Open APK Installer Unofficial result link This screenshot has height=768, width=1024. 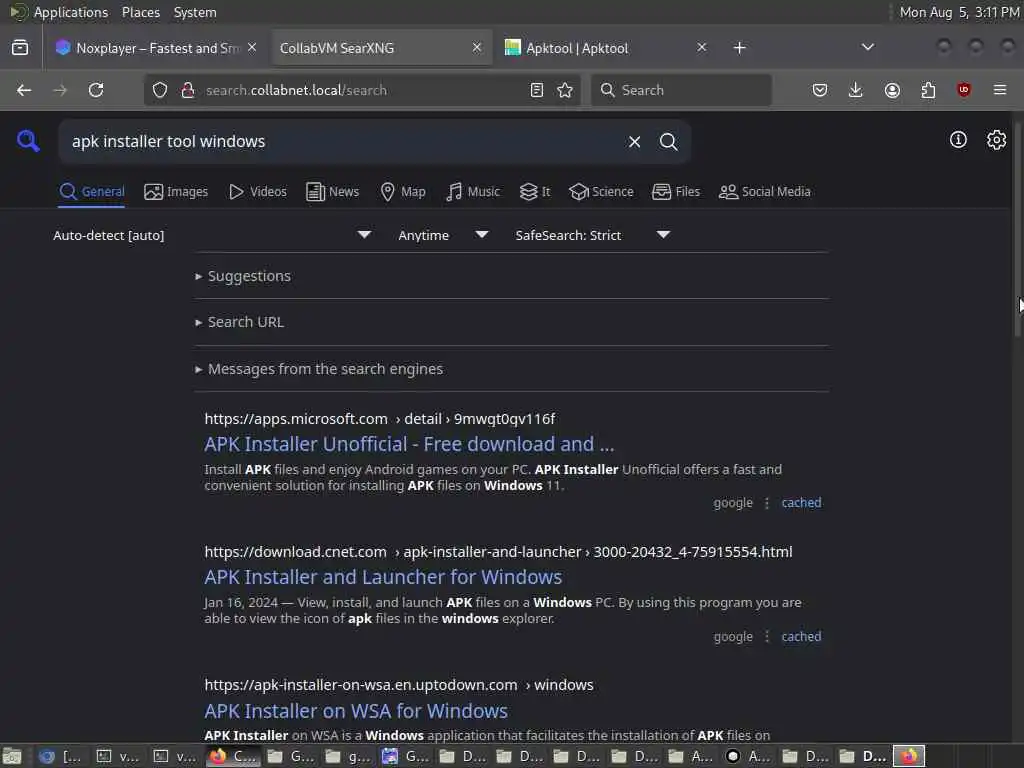409,444
